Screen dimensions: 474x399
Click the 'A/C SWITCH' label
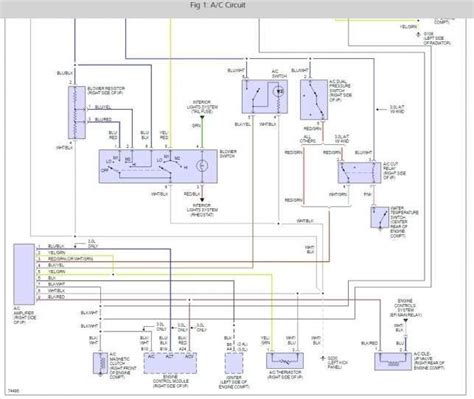pos(279,74)
